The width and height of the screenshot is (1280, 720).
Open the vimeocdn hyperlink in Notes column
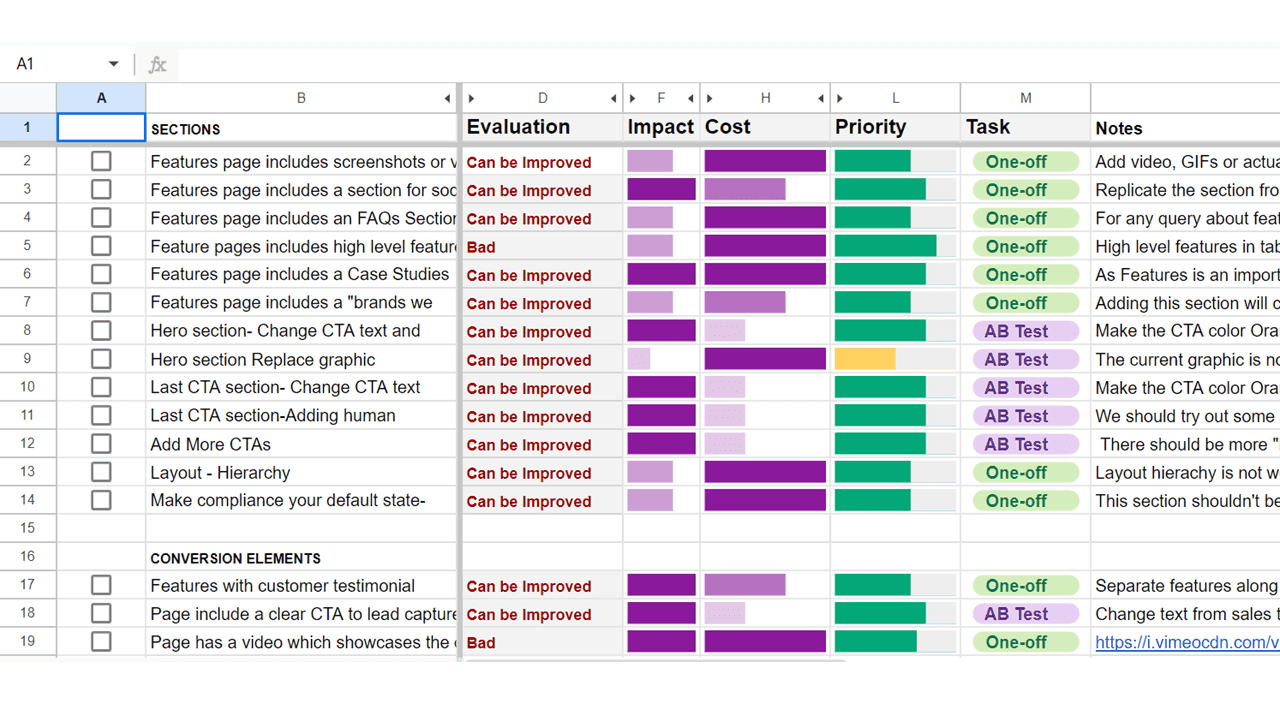tap(1186, 642)
